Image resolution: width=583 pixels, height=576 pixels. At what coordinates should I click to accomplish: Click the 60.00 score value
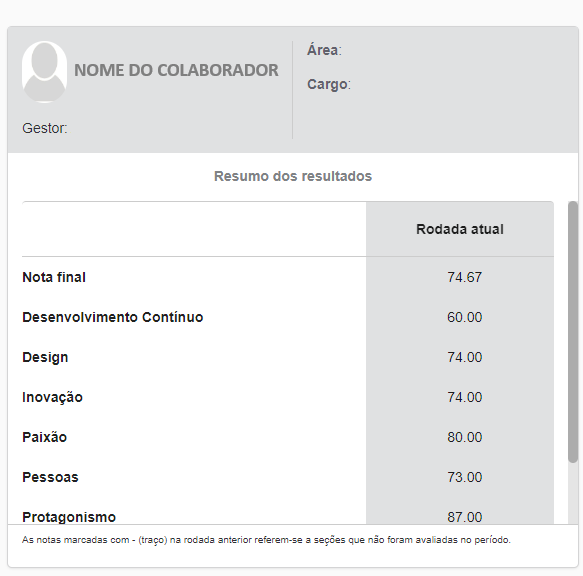coord(464,317)
